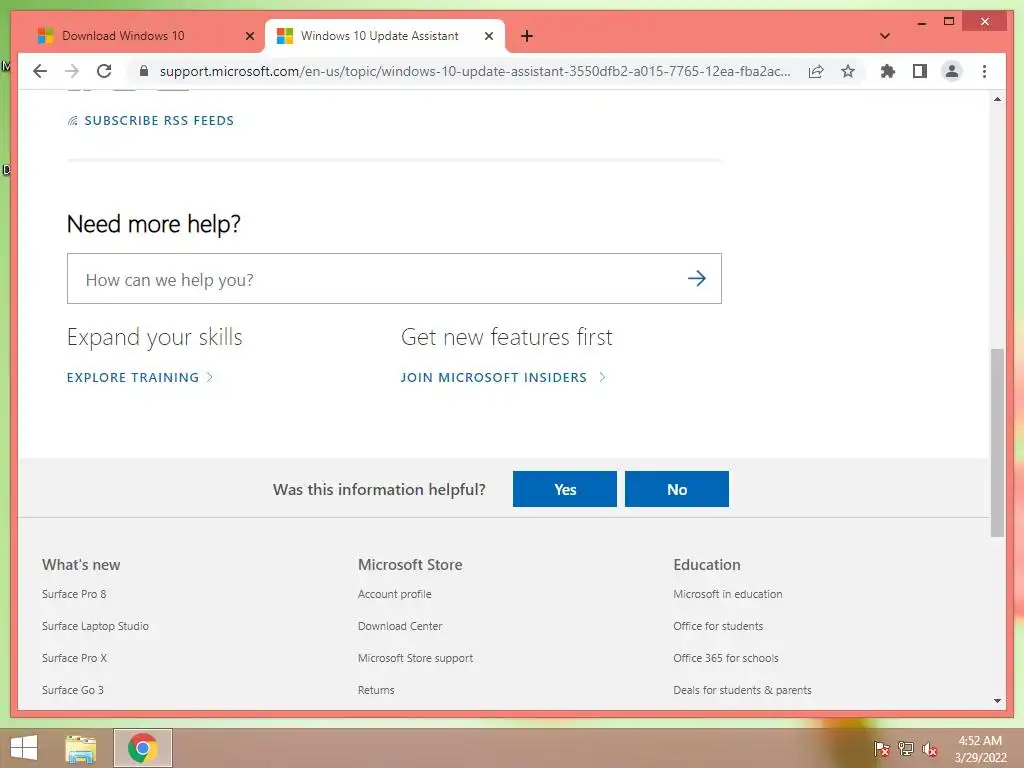Open Windows Start button
The height and width of the screenshot is (768, 1024).
coord(24,748)
